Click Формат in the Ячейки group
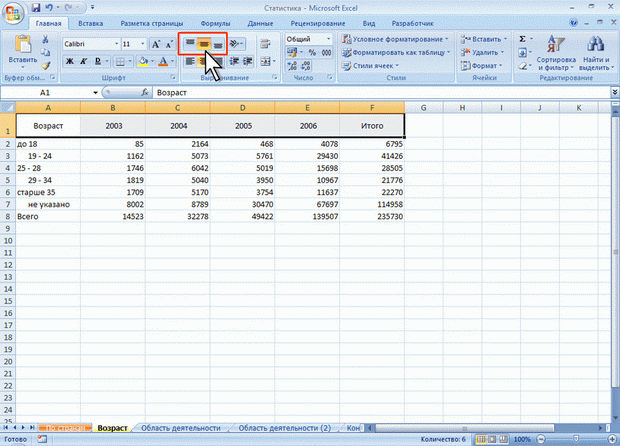 coord(481,66)
